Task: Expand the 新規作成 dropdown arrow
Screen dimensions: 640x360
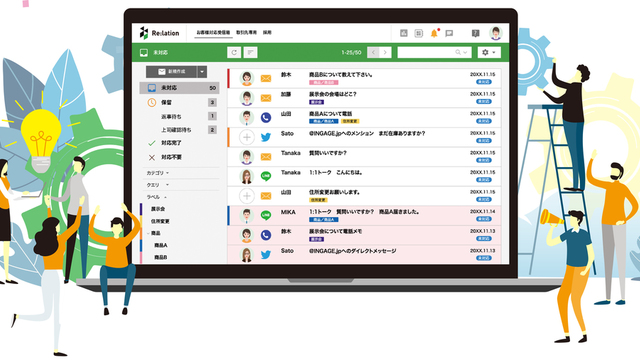Action: (x=202, y=72)
